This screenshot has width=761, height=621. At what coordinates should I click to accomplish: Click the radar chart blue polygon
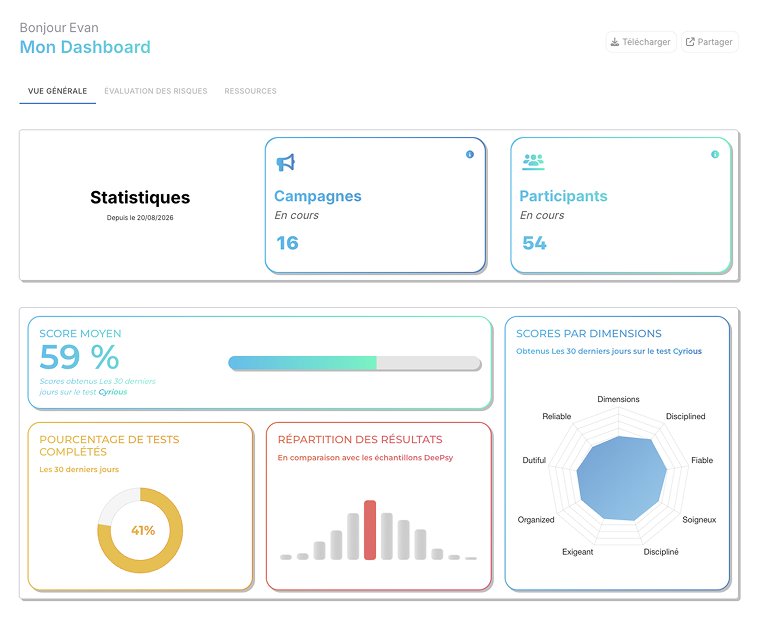coord(622,479)
